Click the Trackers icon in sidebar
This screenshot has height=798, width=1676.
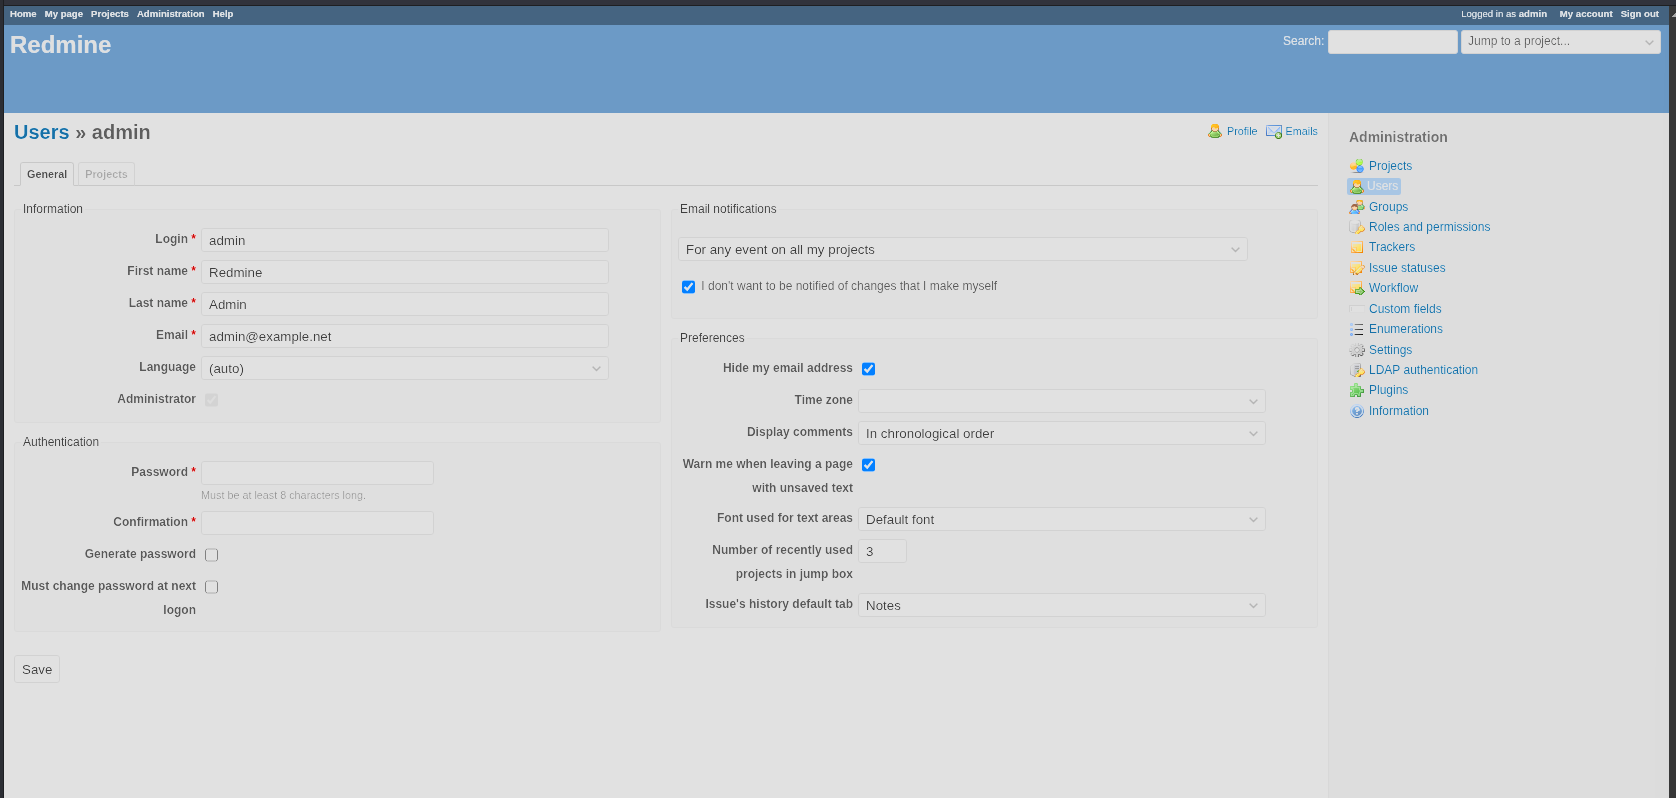tap(1356, 247)
